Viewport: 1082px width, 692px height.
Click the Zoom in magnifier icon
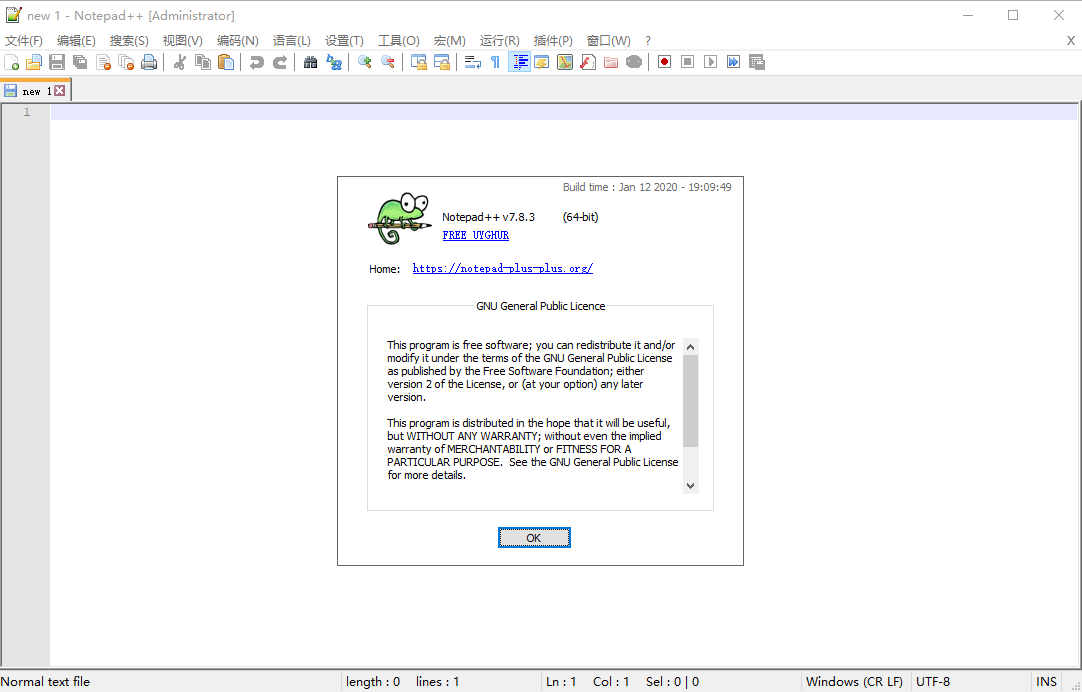(x=365, y=62)
